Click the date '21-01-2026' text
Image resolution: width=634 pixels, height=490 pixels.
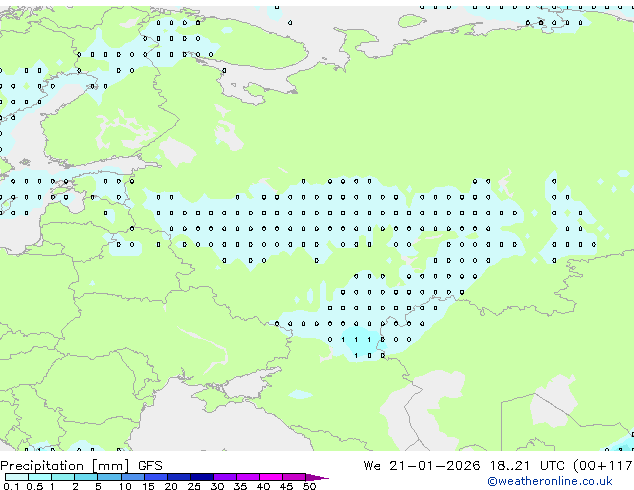(x=435, y=466)
